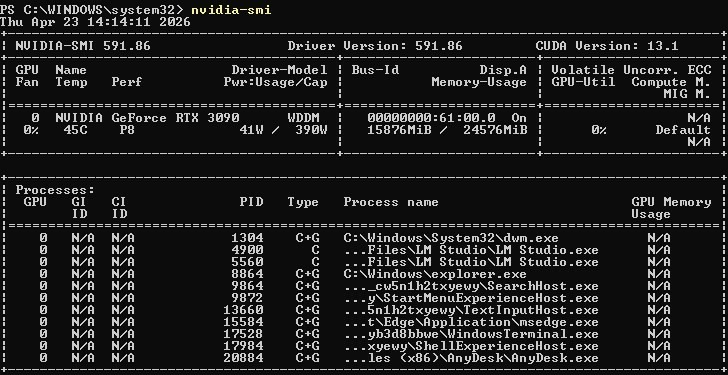This screenshot has height=375, width=728.
Task: Select the 41W power usage value
Action: 251,130
